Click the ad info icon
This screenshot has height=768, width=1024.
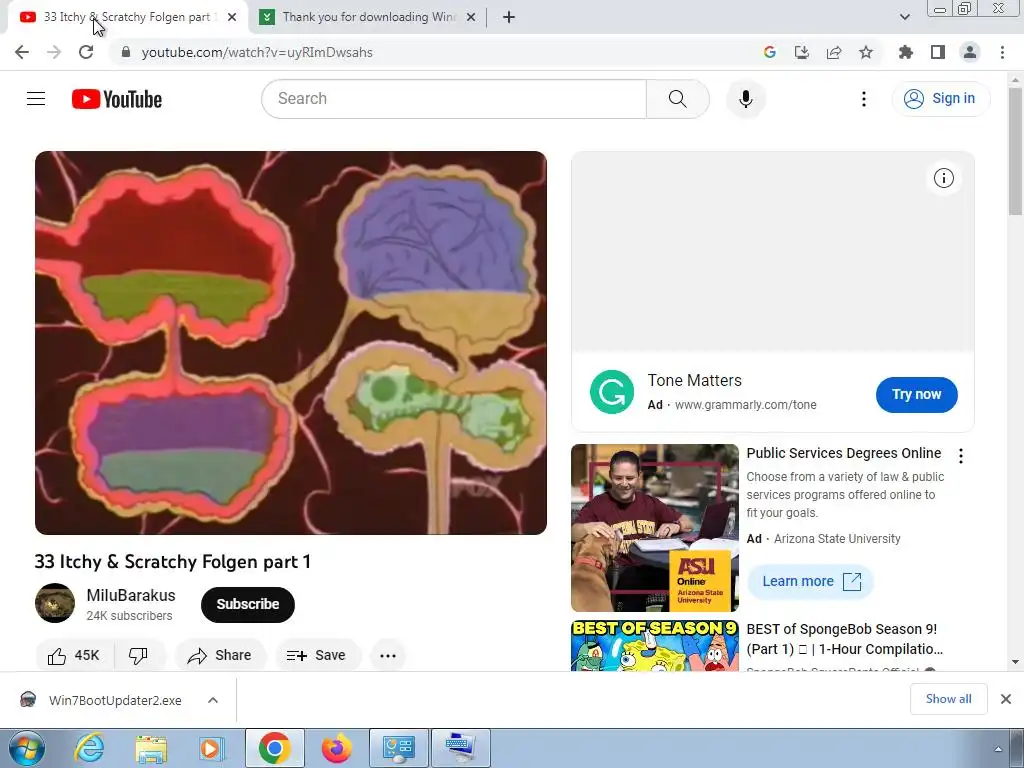pyautogui.click(x=943, y=178)
